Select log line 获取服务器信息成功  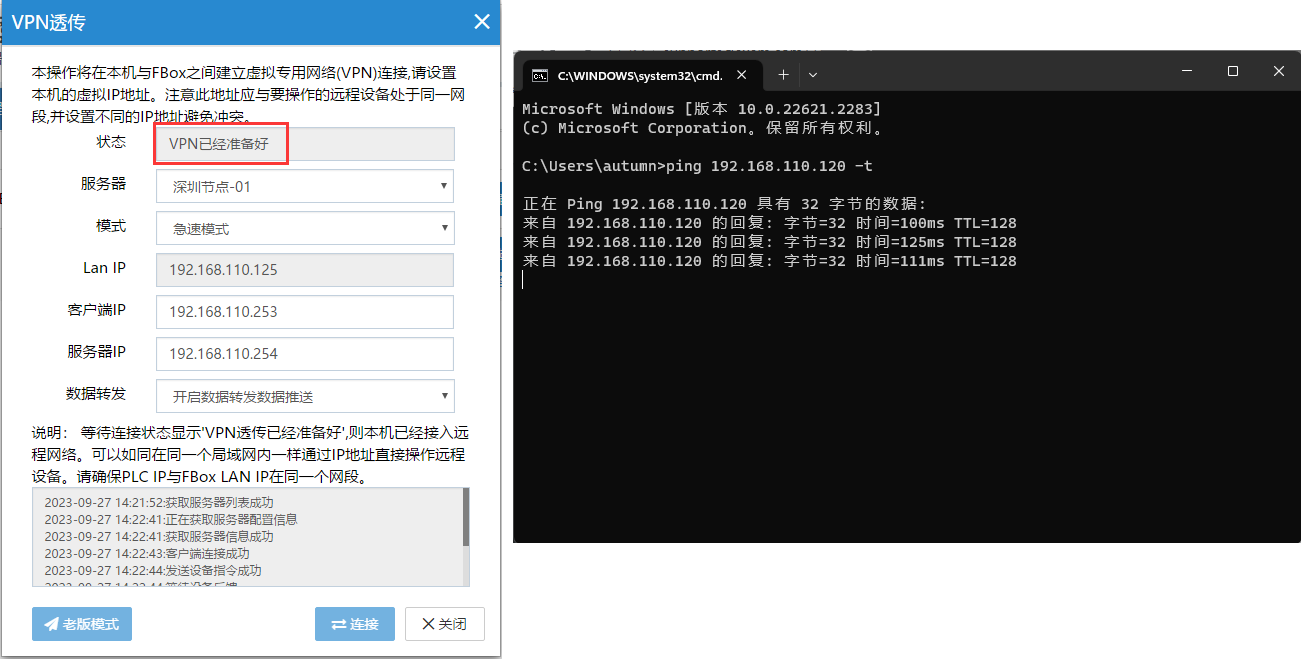pyautogui.click(x=158, y=536)
